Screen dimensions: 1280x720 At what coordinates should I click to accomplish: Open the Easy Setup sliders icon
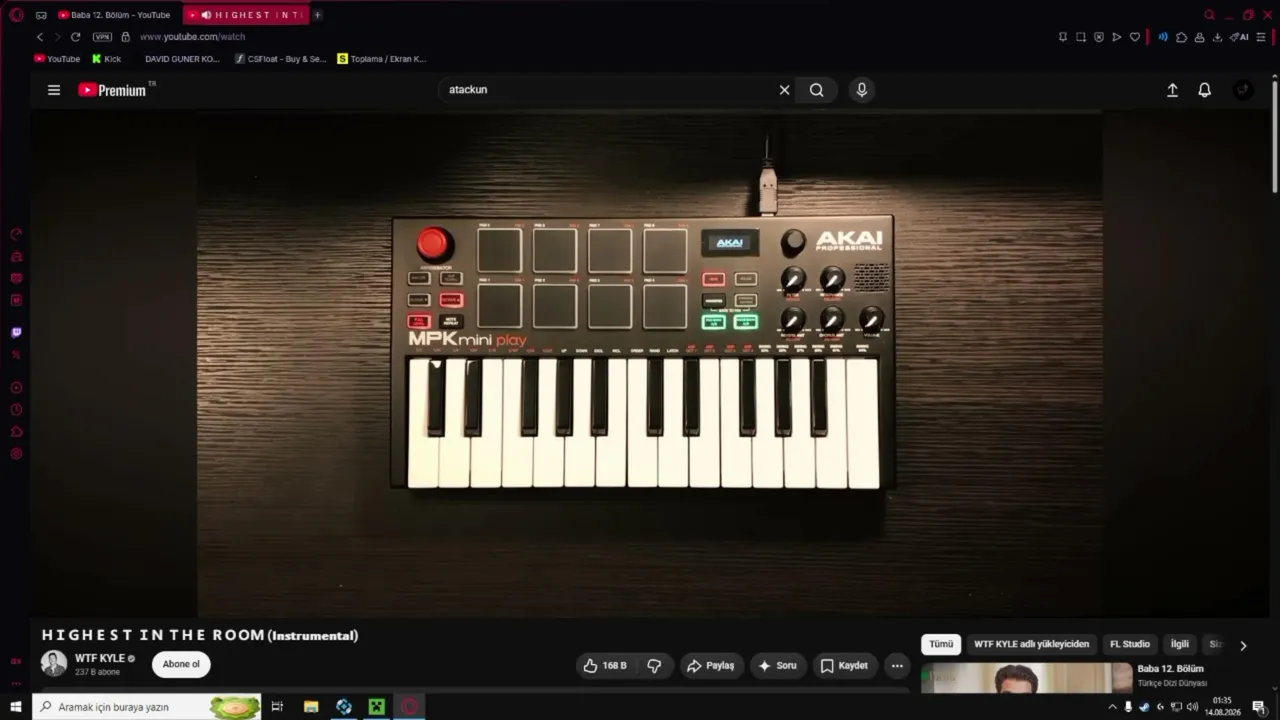click(1261, 37)
